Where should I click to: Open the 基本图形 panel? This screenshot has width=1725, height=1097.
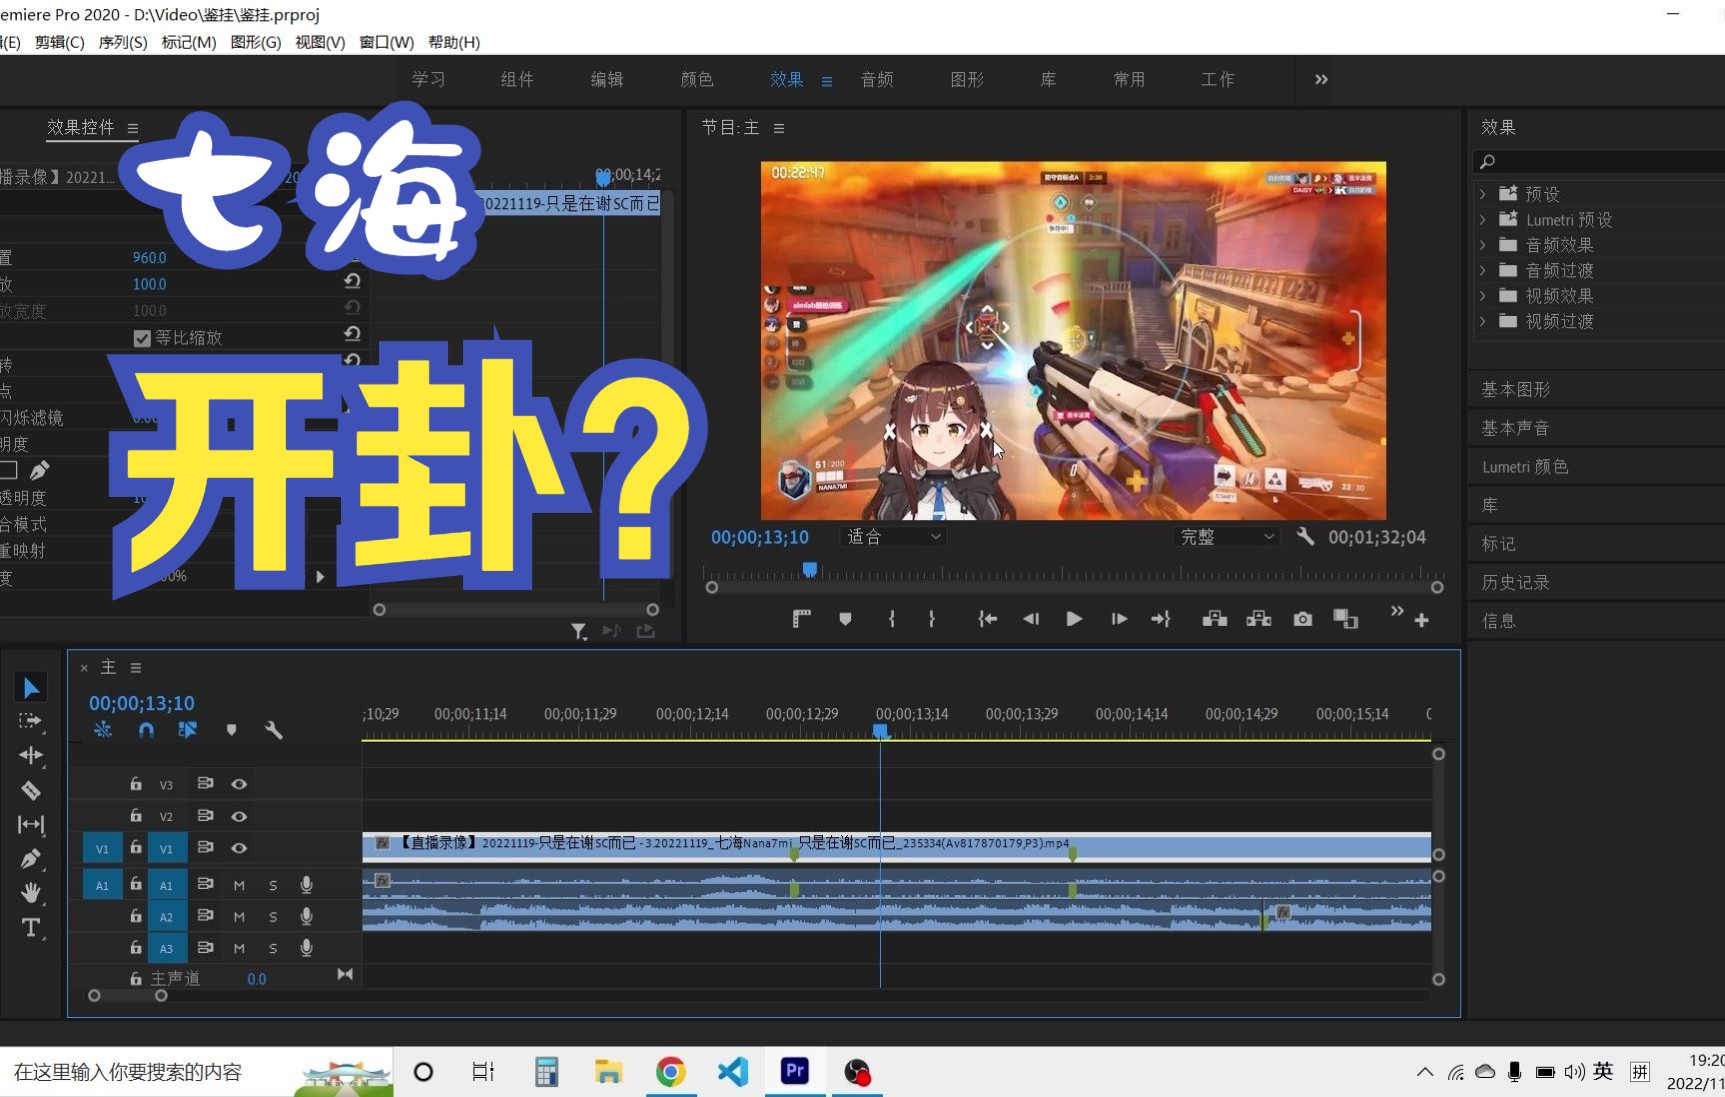click(x=1516, y=389)
